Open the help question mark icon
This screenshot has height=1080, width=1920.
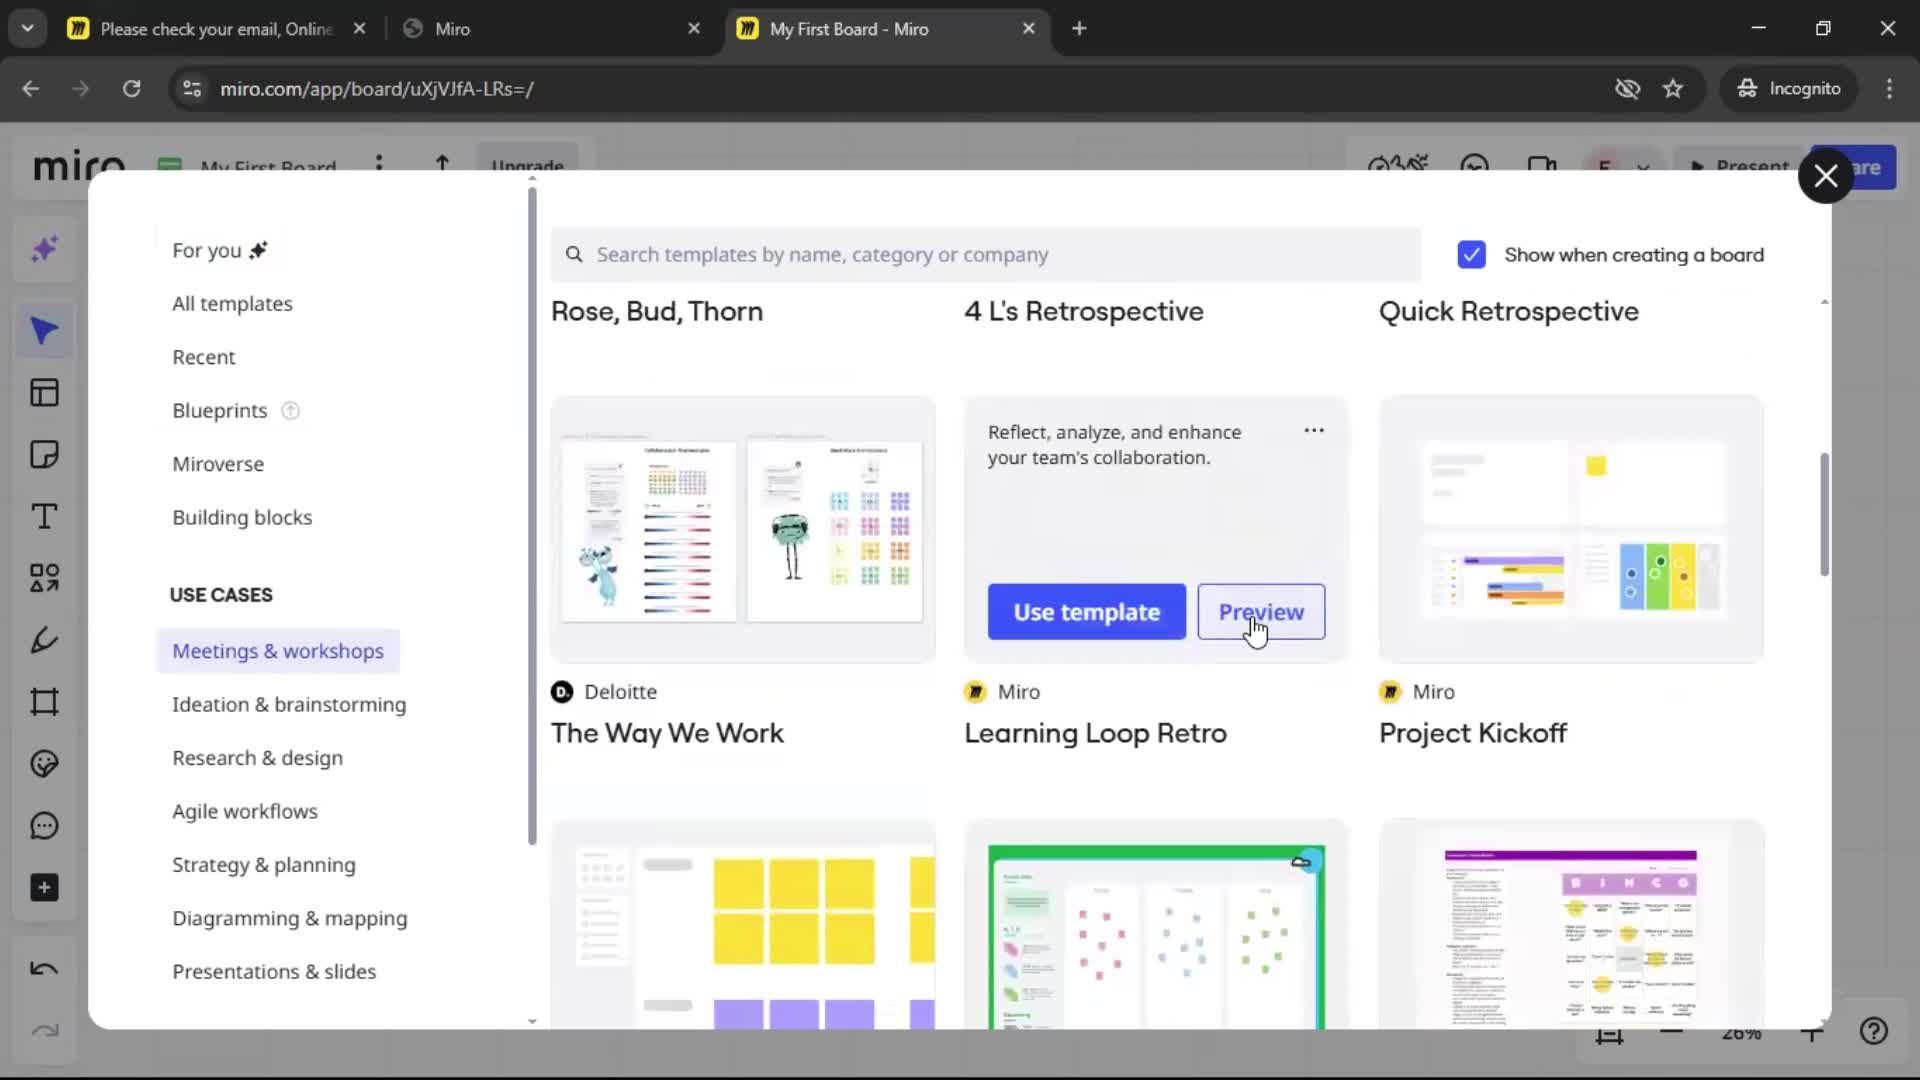(x=1874, y=1031)
